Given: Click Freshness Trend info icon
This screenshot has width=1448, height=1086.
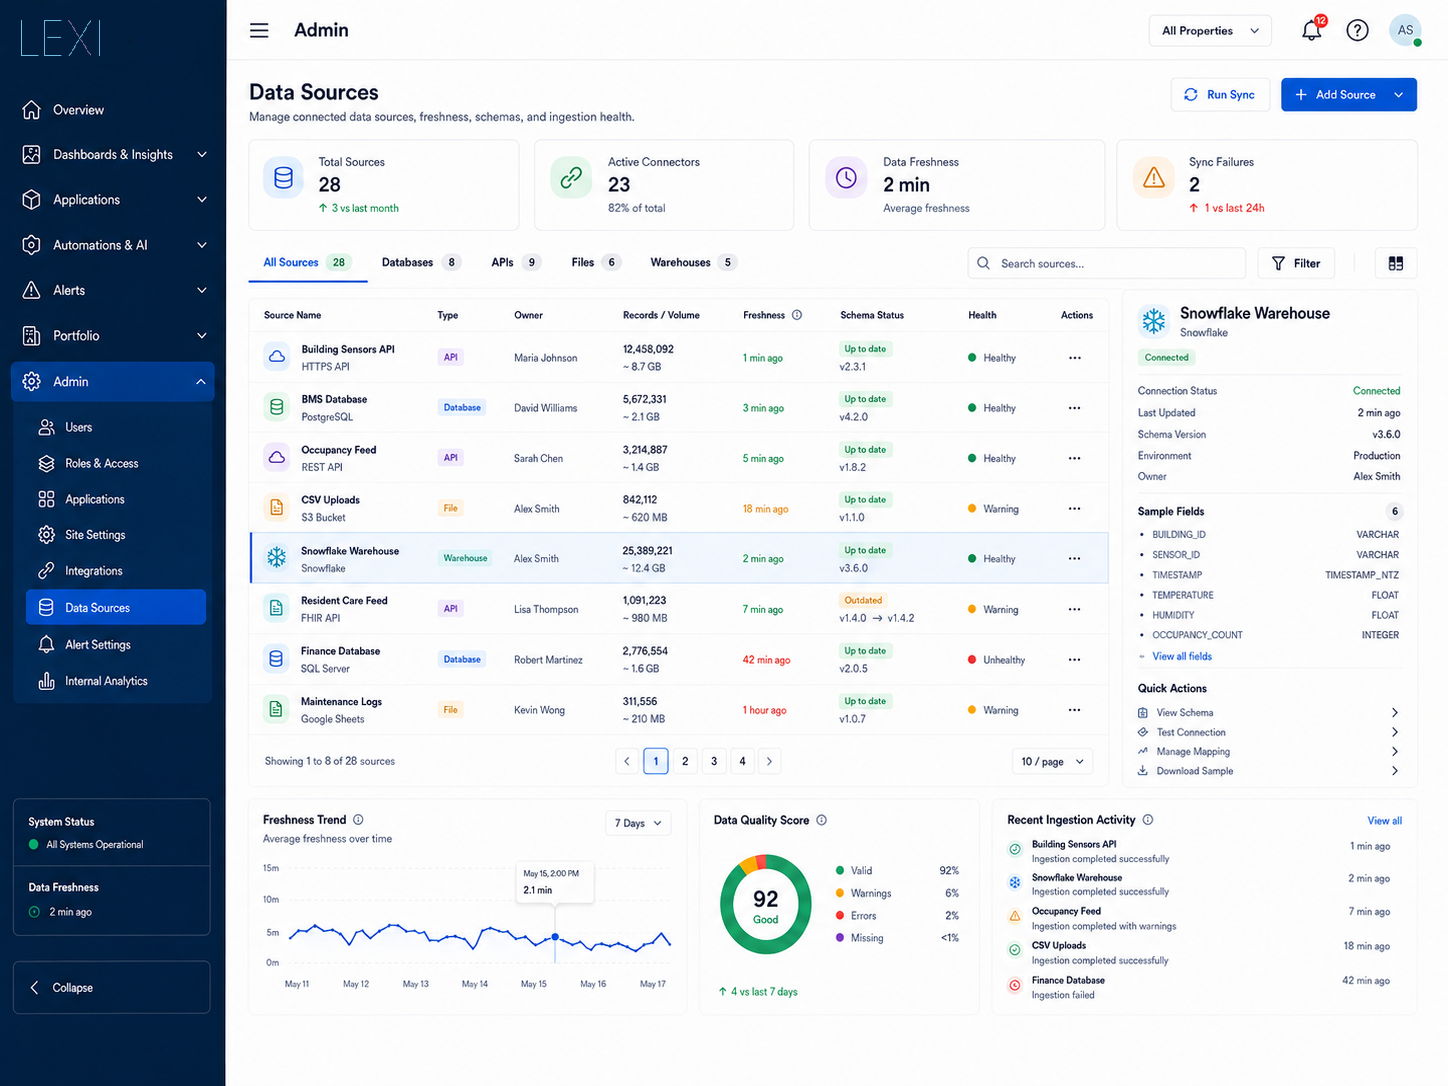Looking at the screenshot, I should 358,820.
